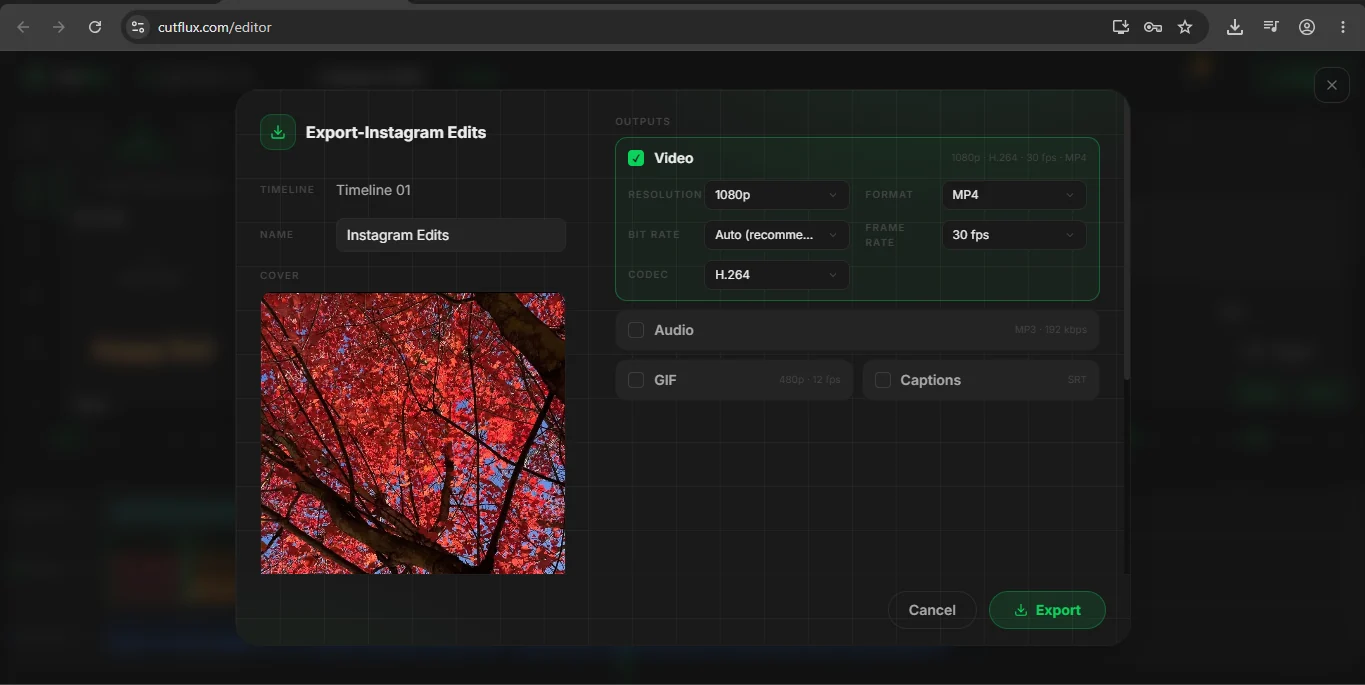Open the Bit Rate Auto dropdown
Image resolution: width=1365 pixels, height=685 pixels.
coord(777,235)
